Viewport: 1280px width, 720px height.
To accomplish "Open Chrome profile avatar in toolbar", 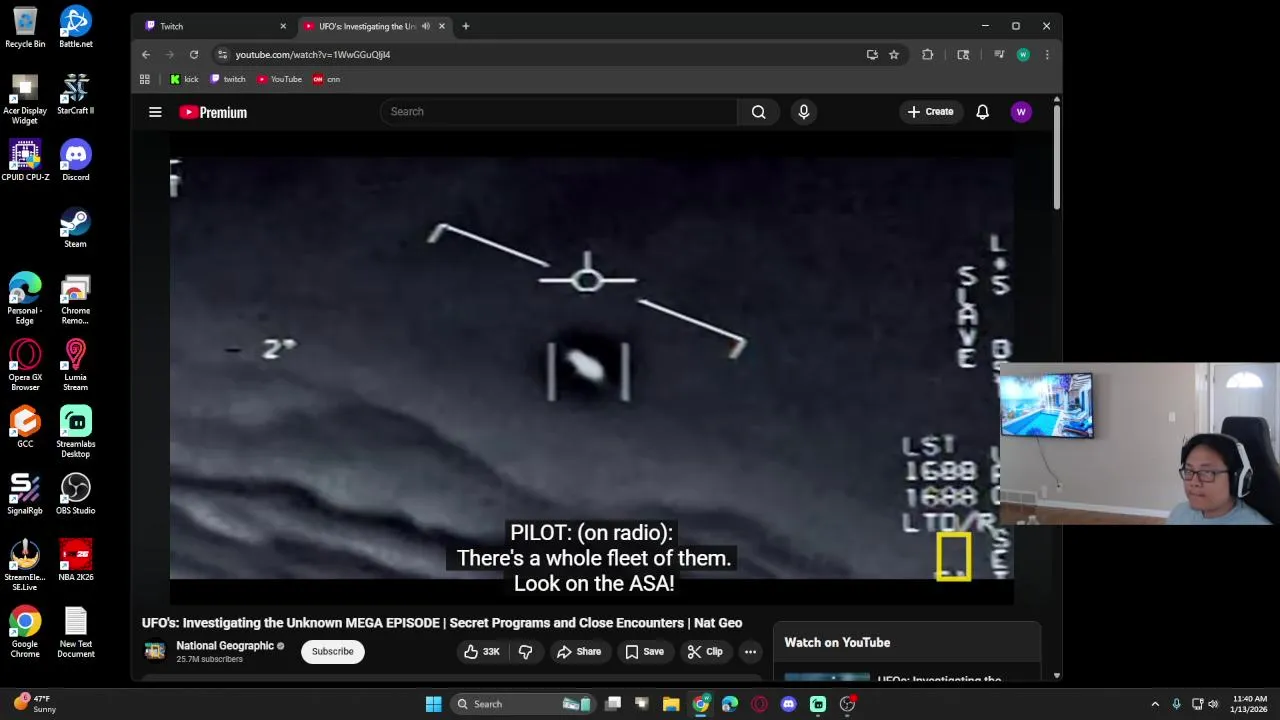I will click(1023, 54).
